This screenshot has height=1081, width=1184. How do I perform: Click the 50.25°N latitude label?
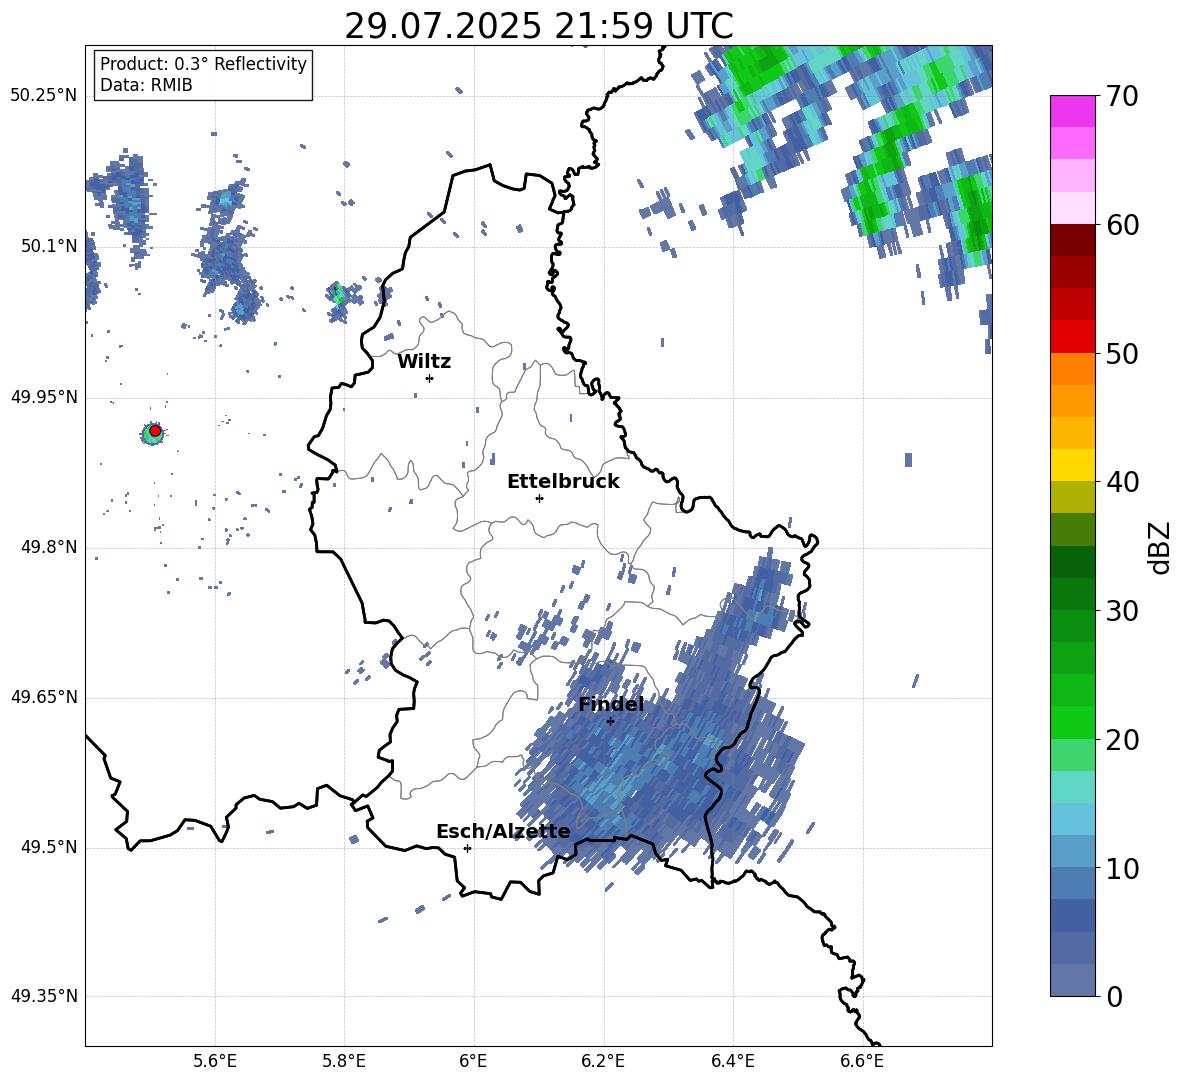pos(44,96)
